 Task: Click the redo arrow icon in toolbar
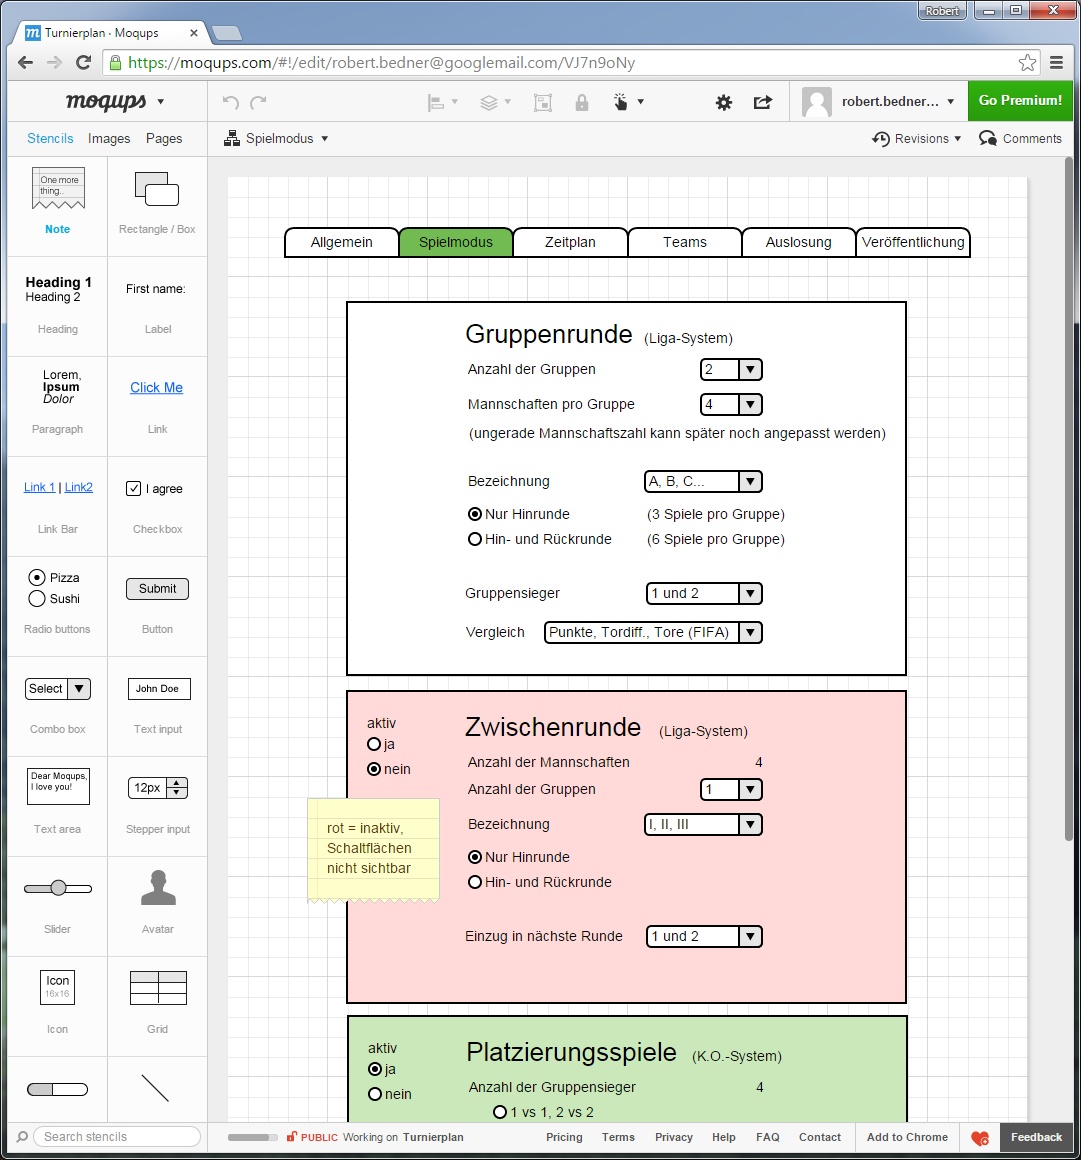pyautogui.click(x=258, y=102)
